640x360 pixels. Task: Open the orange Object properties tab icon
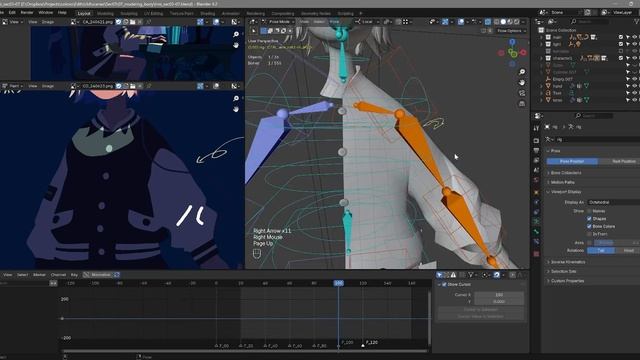coord(536,192)
